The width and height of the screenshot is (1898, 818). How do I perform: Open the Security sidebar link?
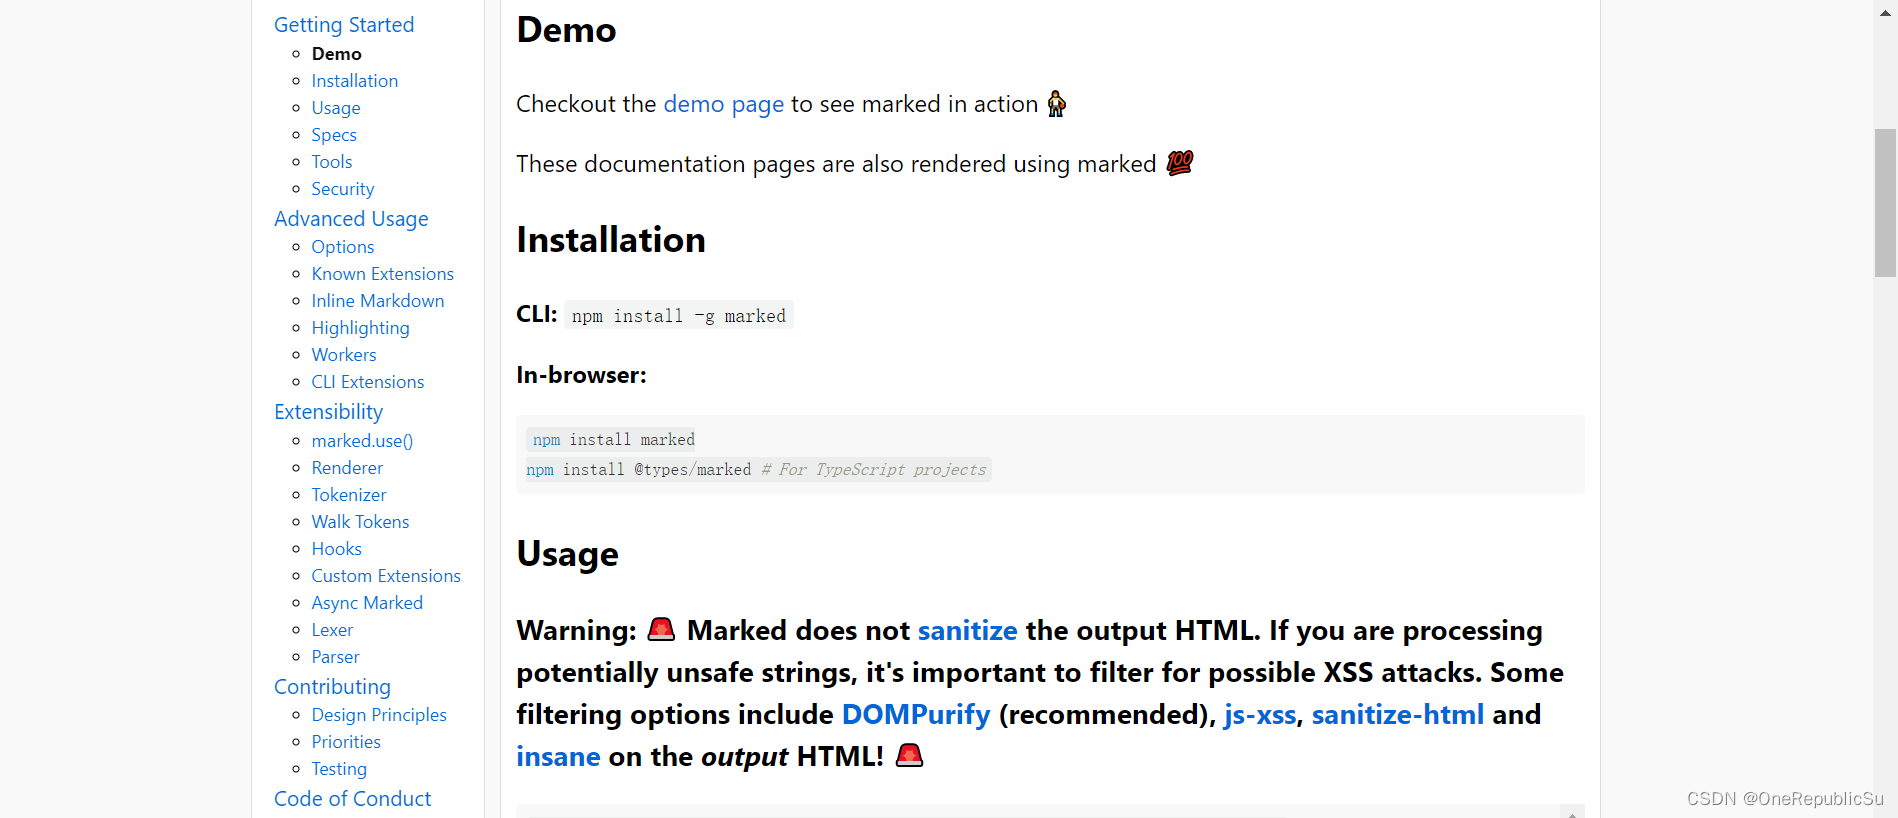tap(343, 189)
